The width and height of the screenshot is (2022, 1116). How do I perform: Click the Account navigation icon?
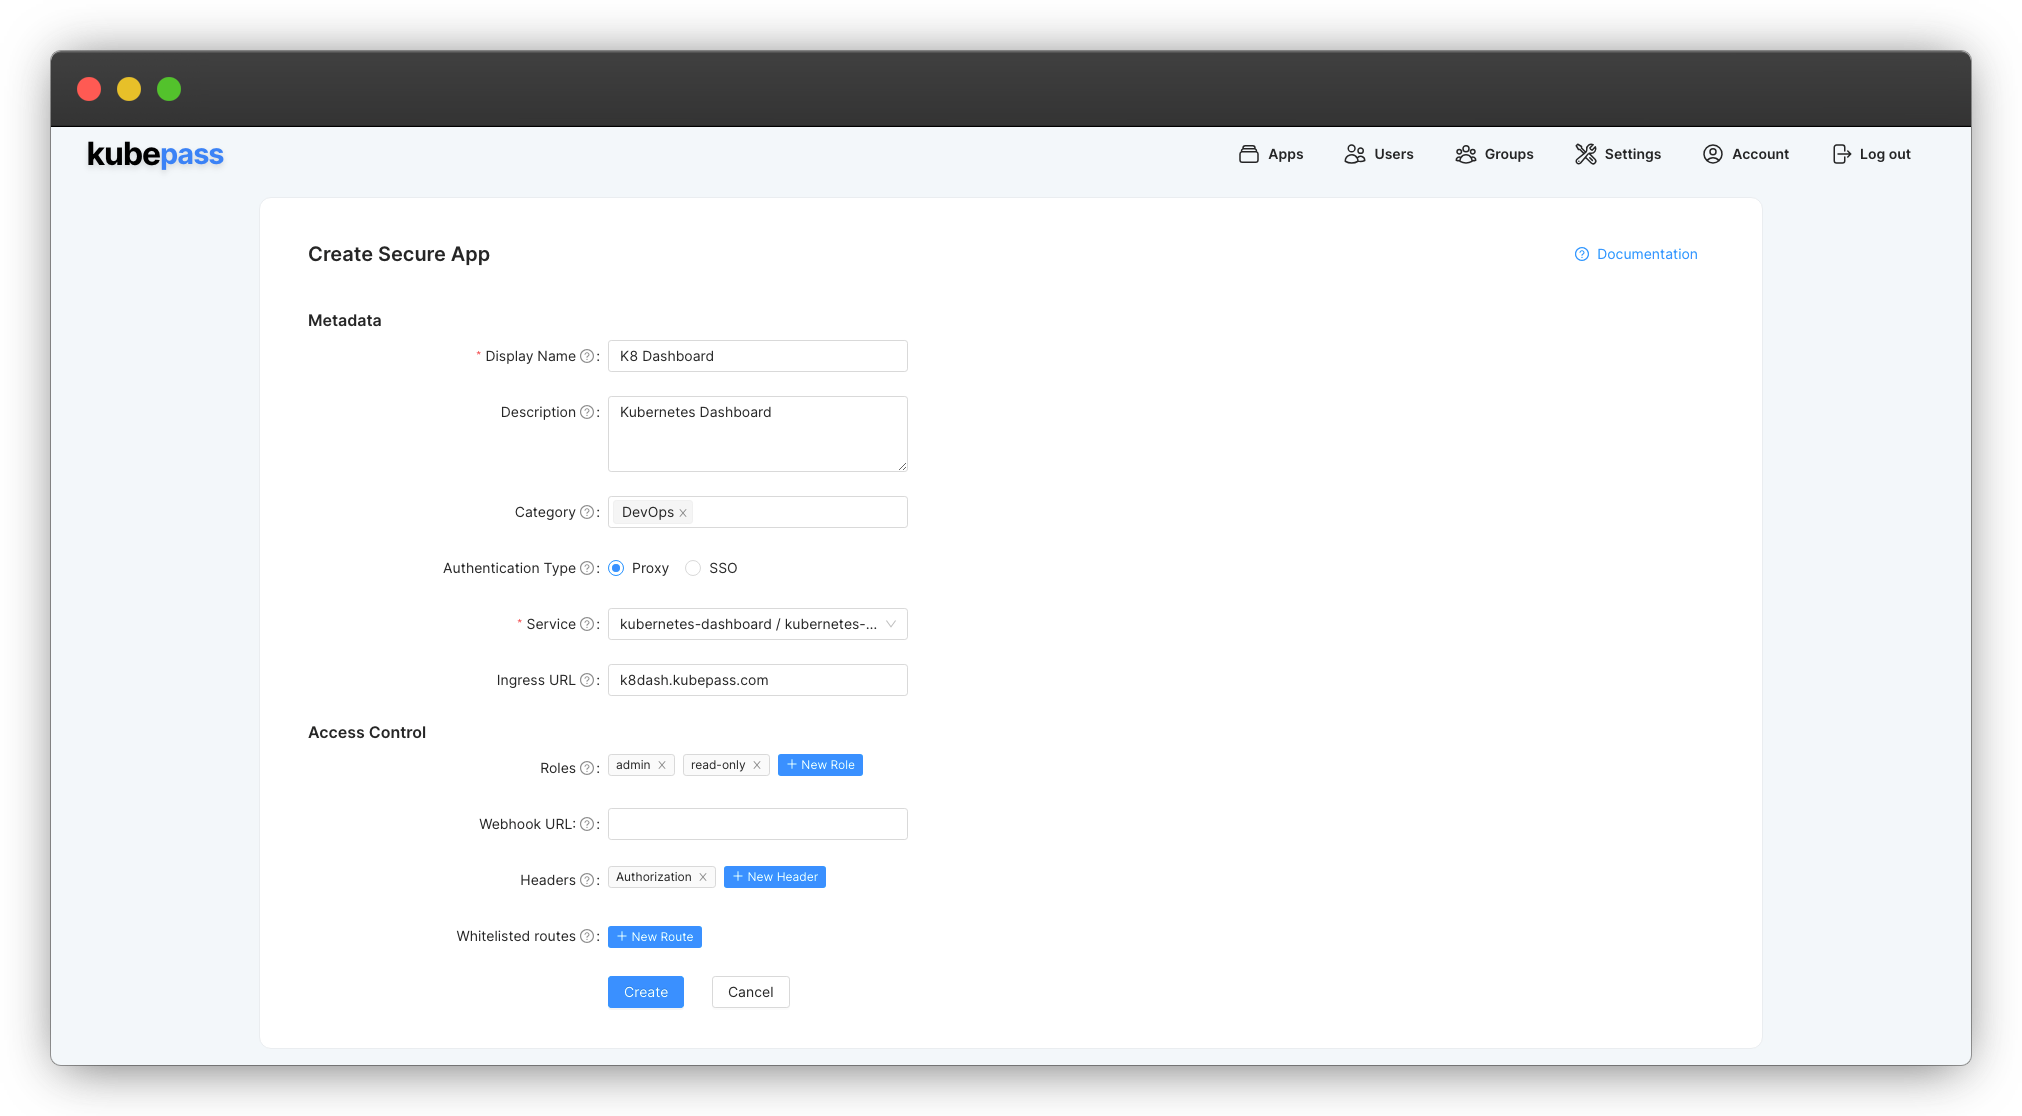point(1712,153)
